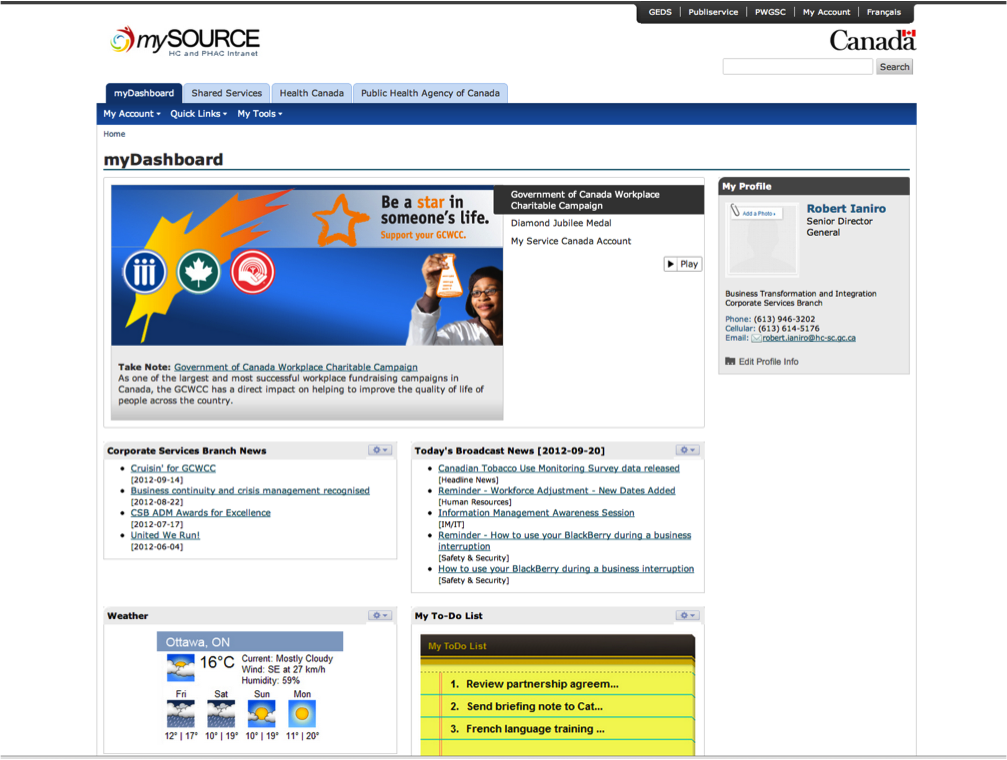Expand the My Account dropdown menu
This screenshot has height=760, width=1007.
coord(132,114)
